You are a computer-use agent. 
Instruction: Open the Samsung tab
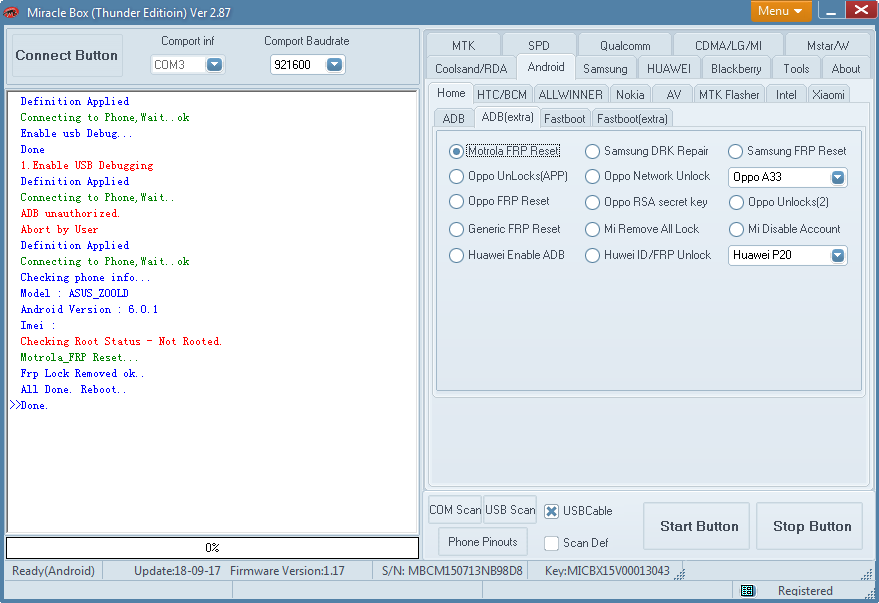(x=605, y=68)
